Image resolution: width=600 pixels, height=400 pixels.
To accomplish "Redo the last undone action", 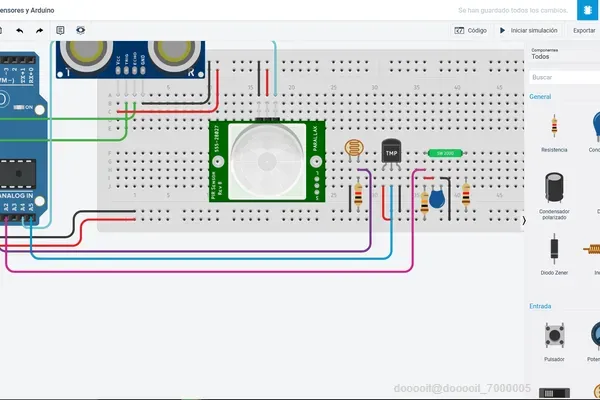I will pos(39,31).
